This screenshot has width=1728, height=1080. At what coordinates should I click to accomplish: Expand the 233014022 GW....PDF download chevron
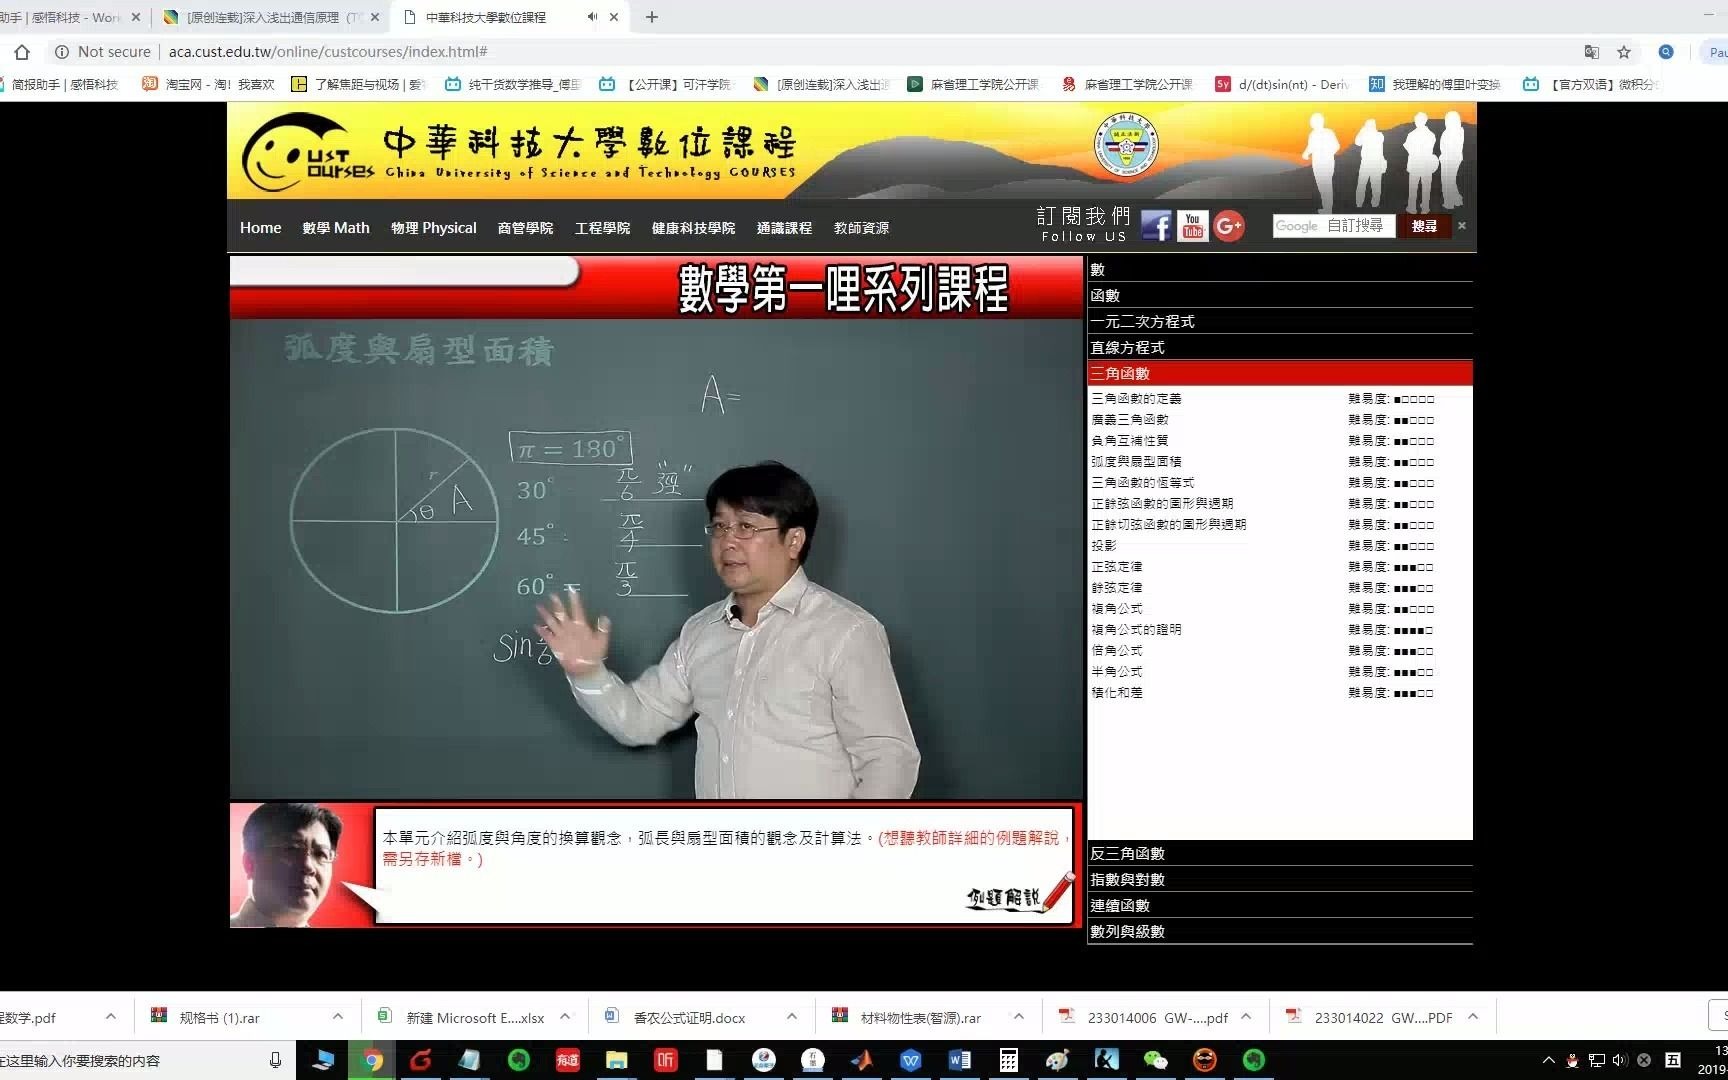(x=1472, y=1017)
